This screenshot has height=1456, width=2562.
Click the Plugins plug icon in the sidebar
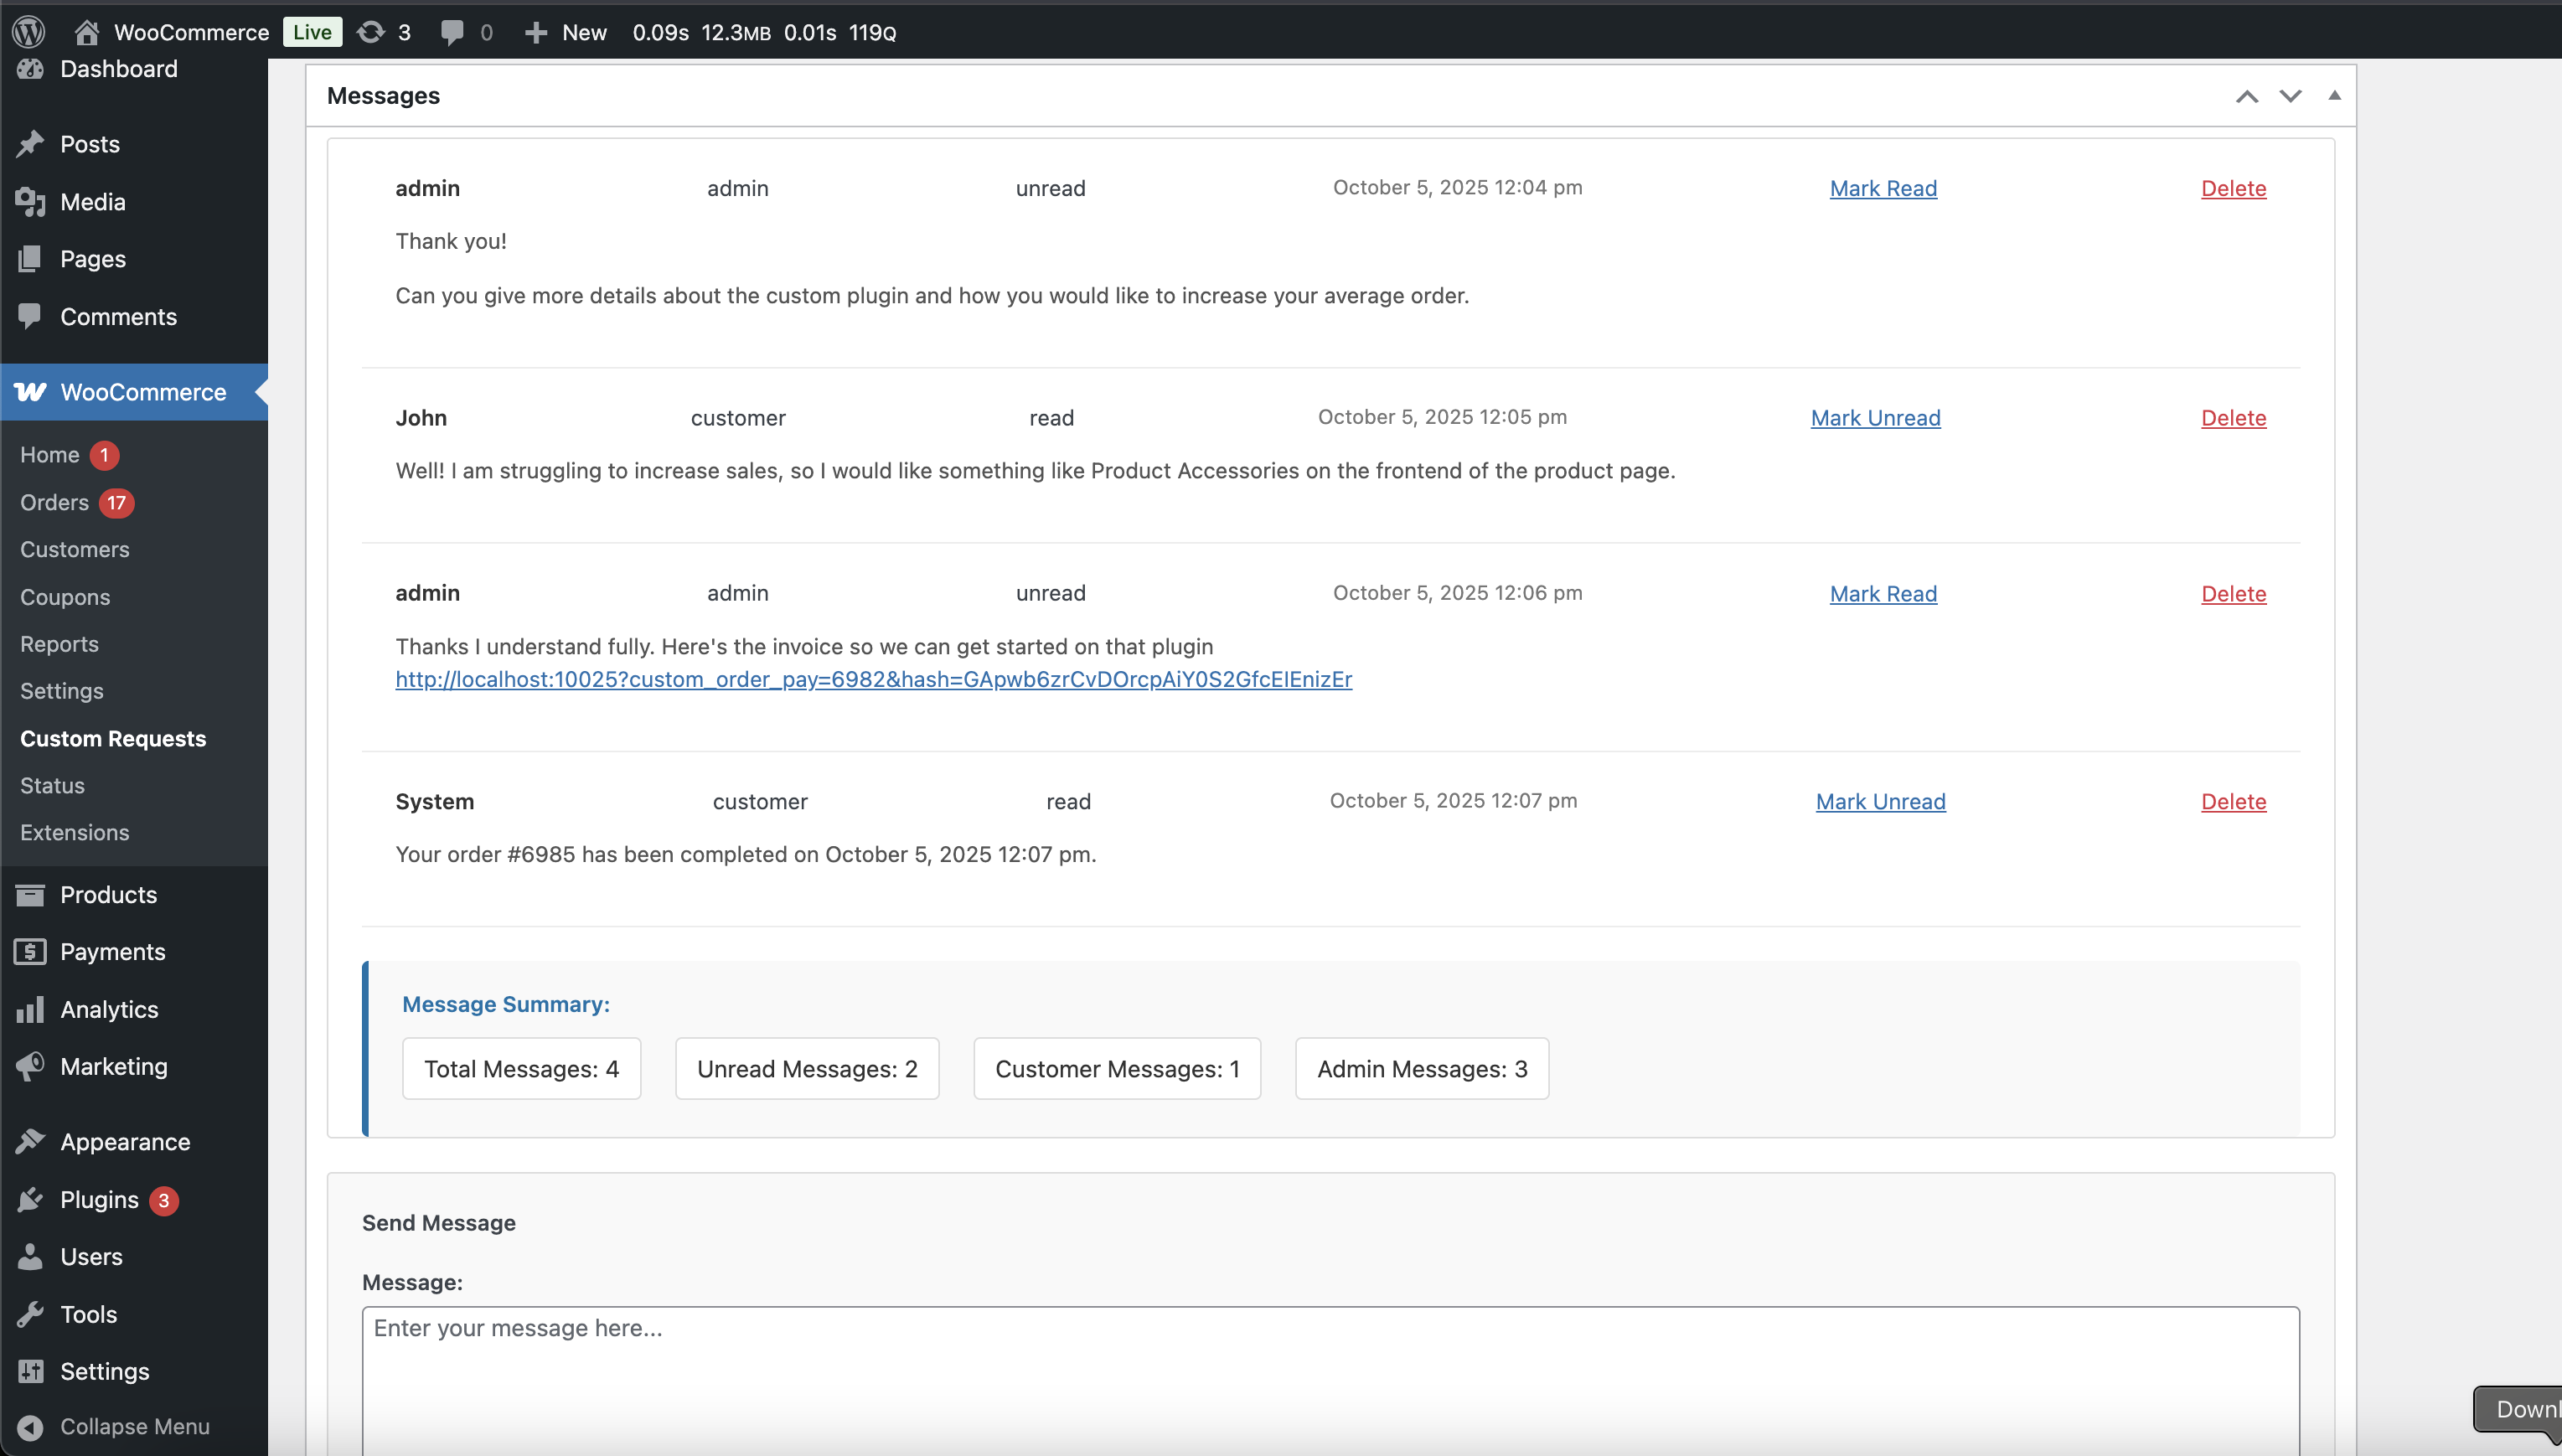(30, 1199)
